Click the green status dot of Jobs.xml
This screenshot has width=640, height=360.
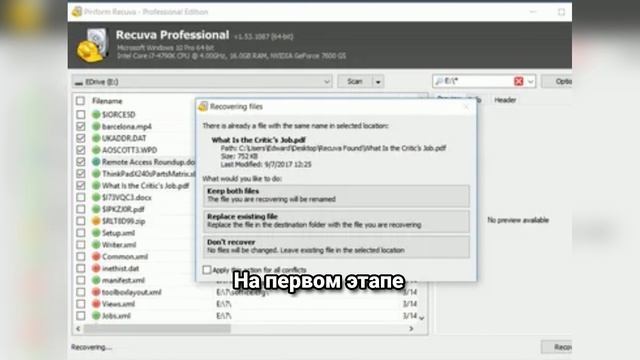[96, 316]
